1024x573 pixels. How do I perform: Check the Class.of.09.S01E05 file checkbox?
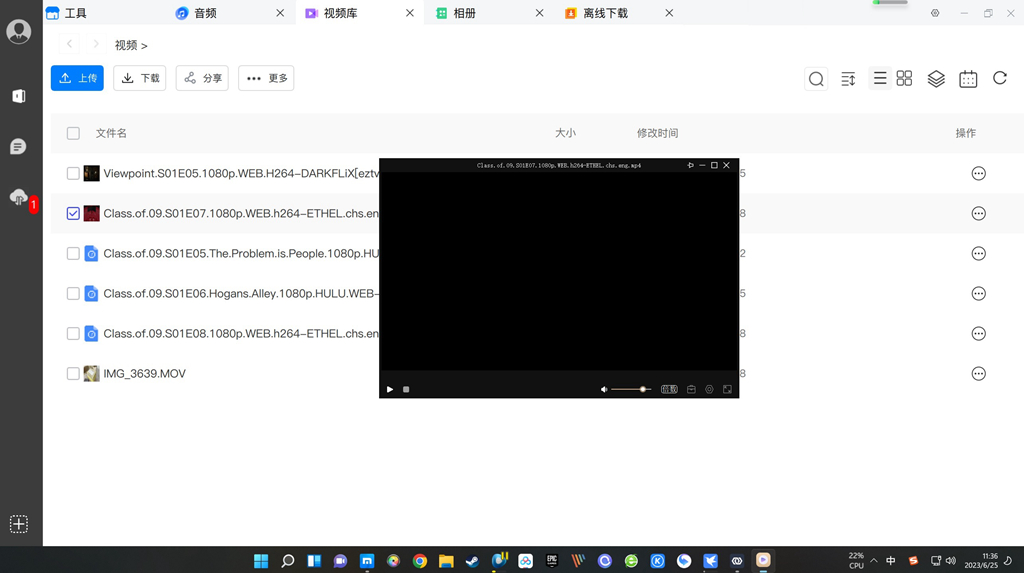[x=73, y=254]
